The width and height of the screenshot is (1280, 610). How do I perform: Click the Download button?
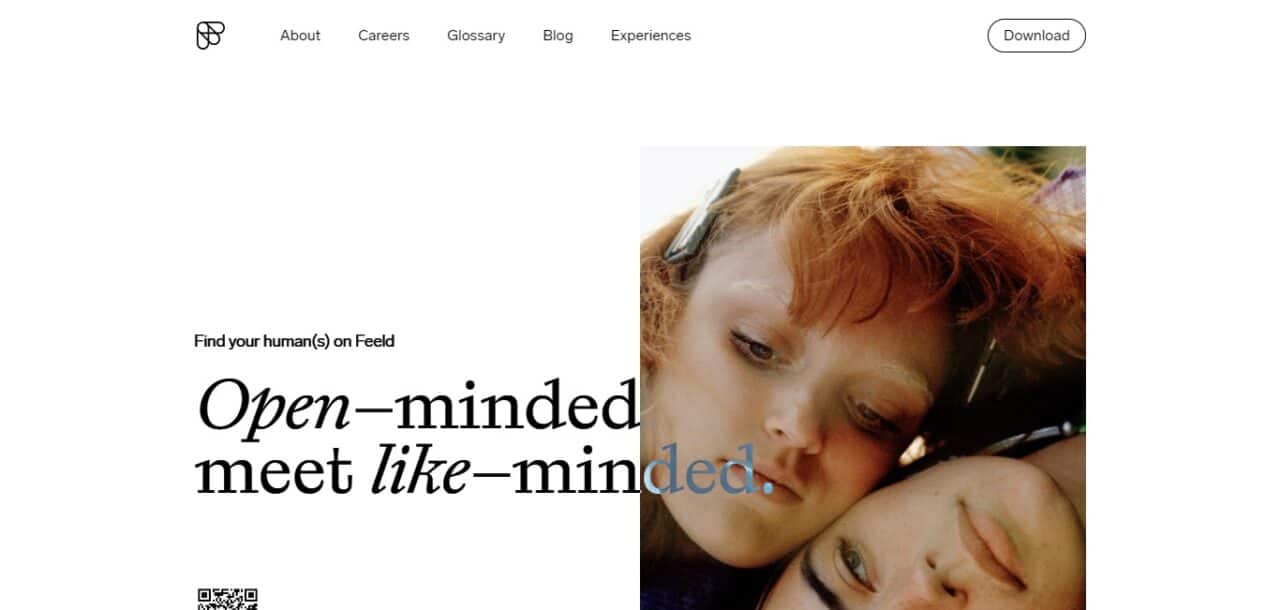click(1037, 35)
